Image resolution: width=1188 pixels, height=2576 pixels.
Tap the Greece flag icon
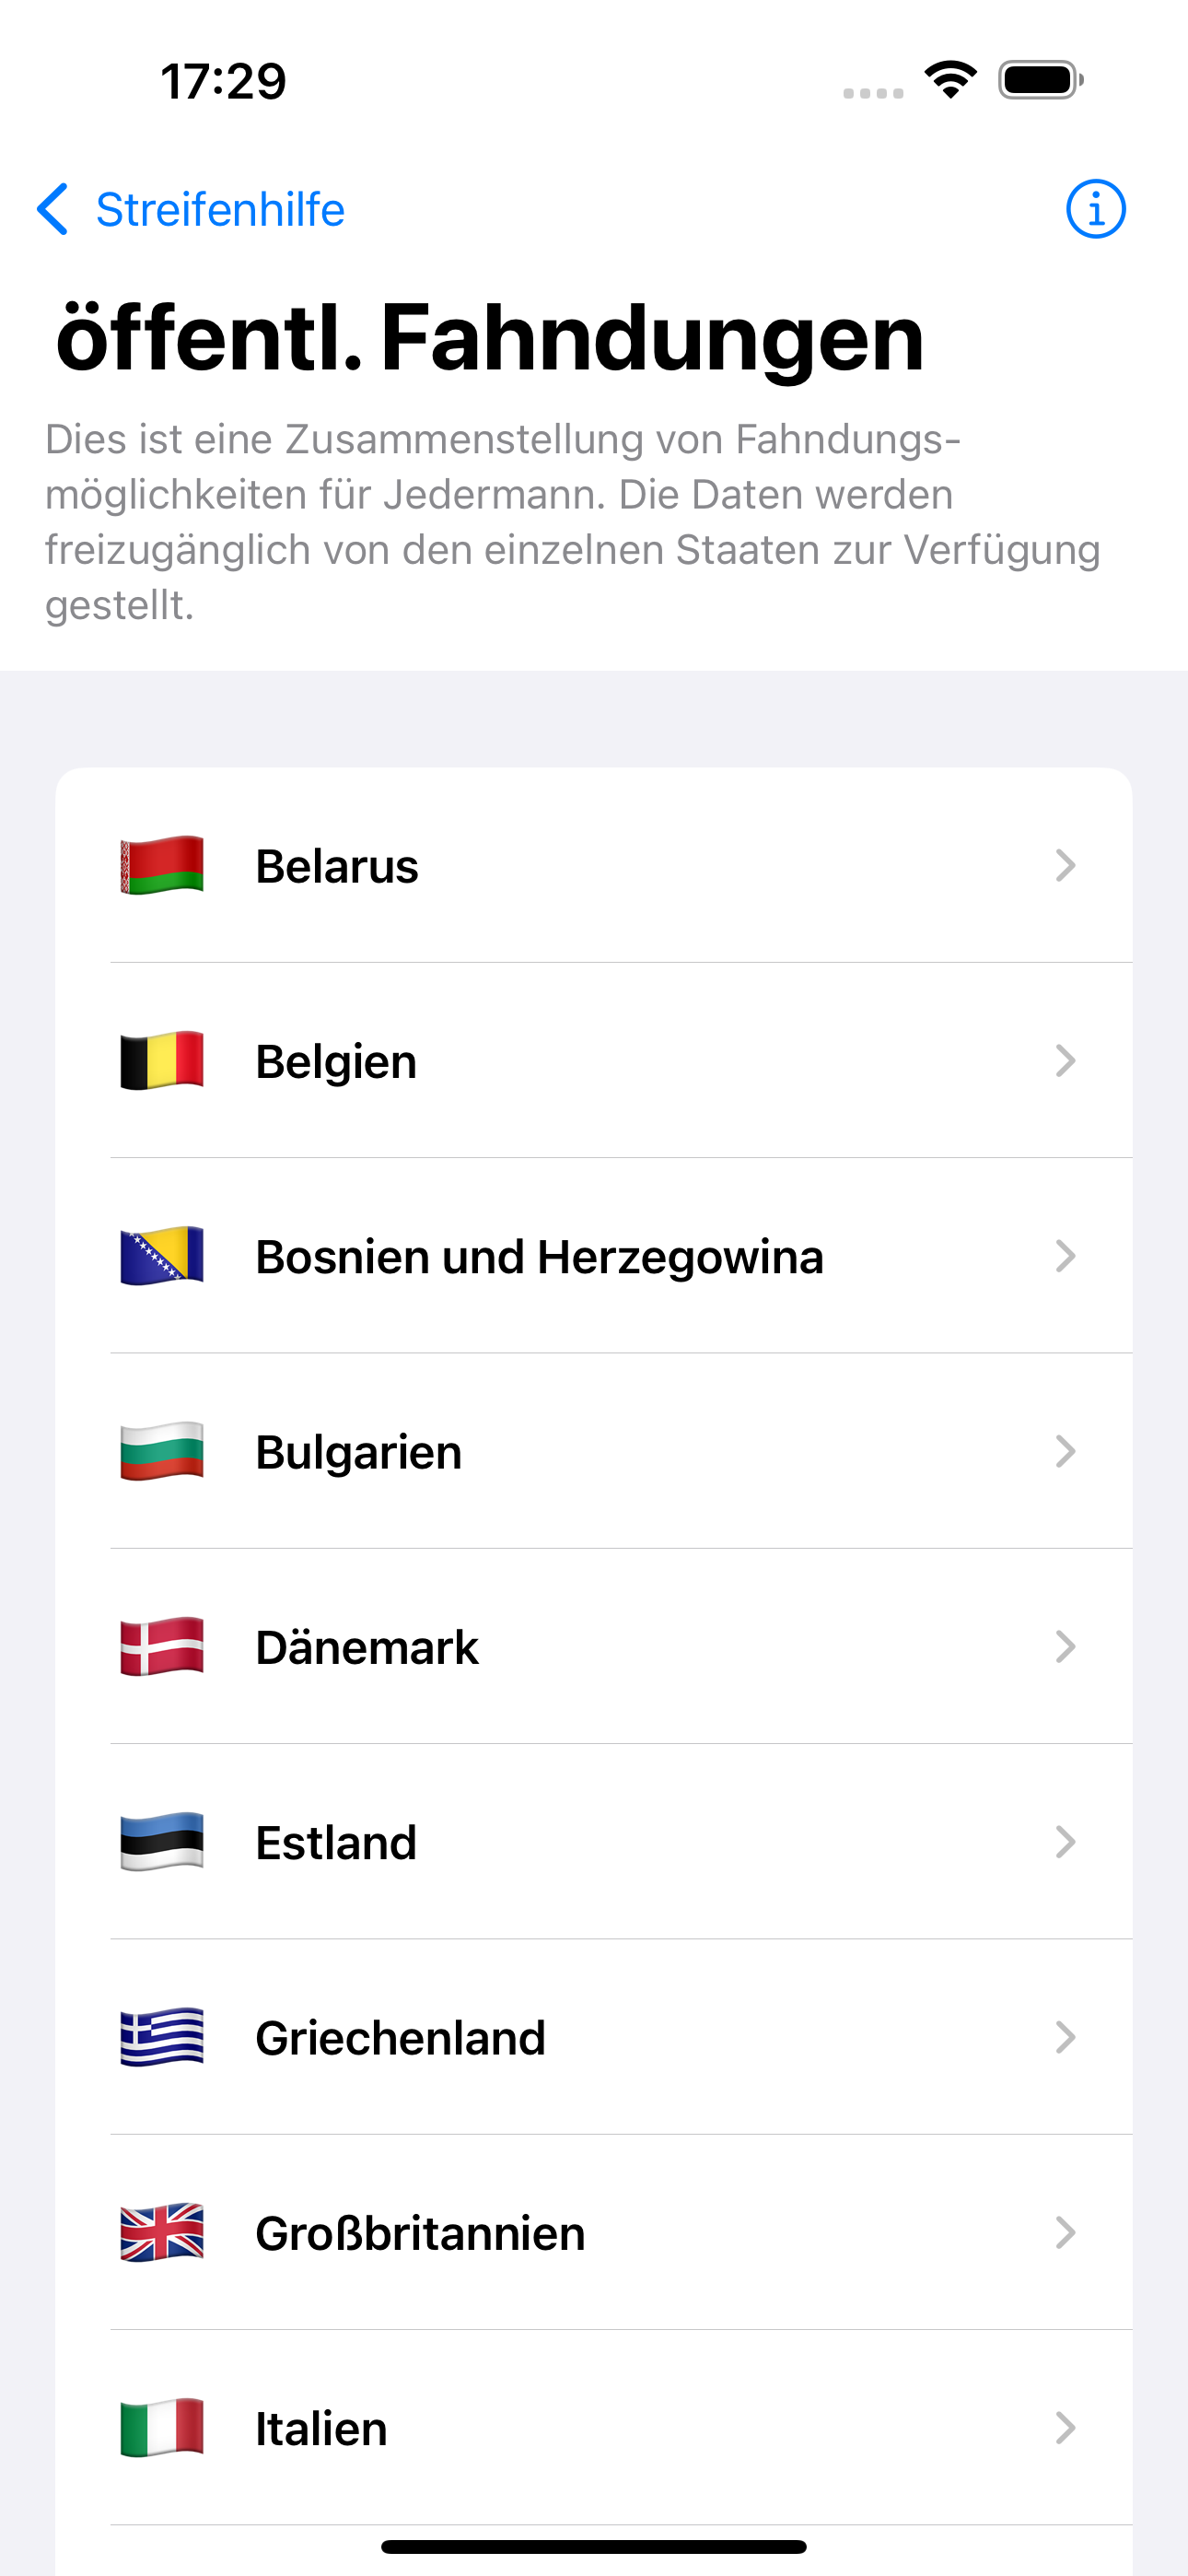162,2037
